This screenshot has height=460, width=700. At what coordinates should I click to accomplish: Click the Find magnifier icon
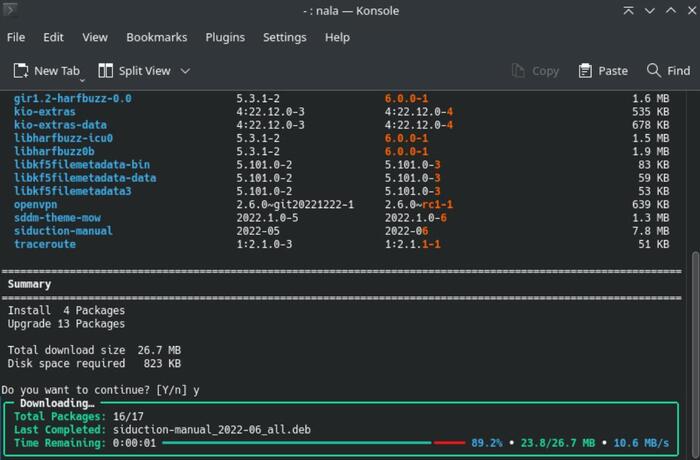[654, 71]
